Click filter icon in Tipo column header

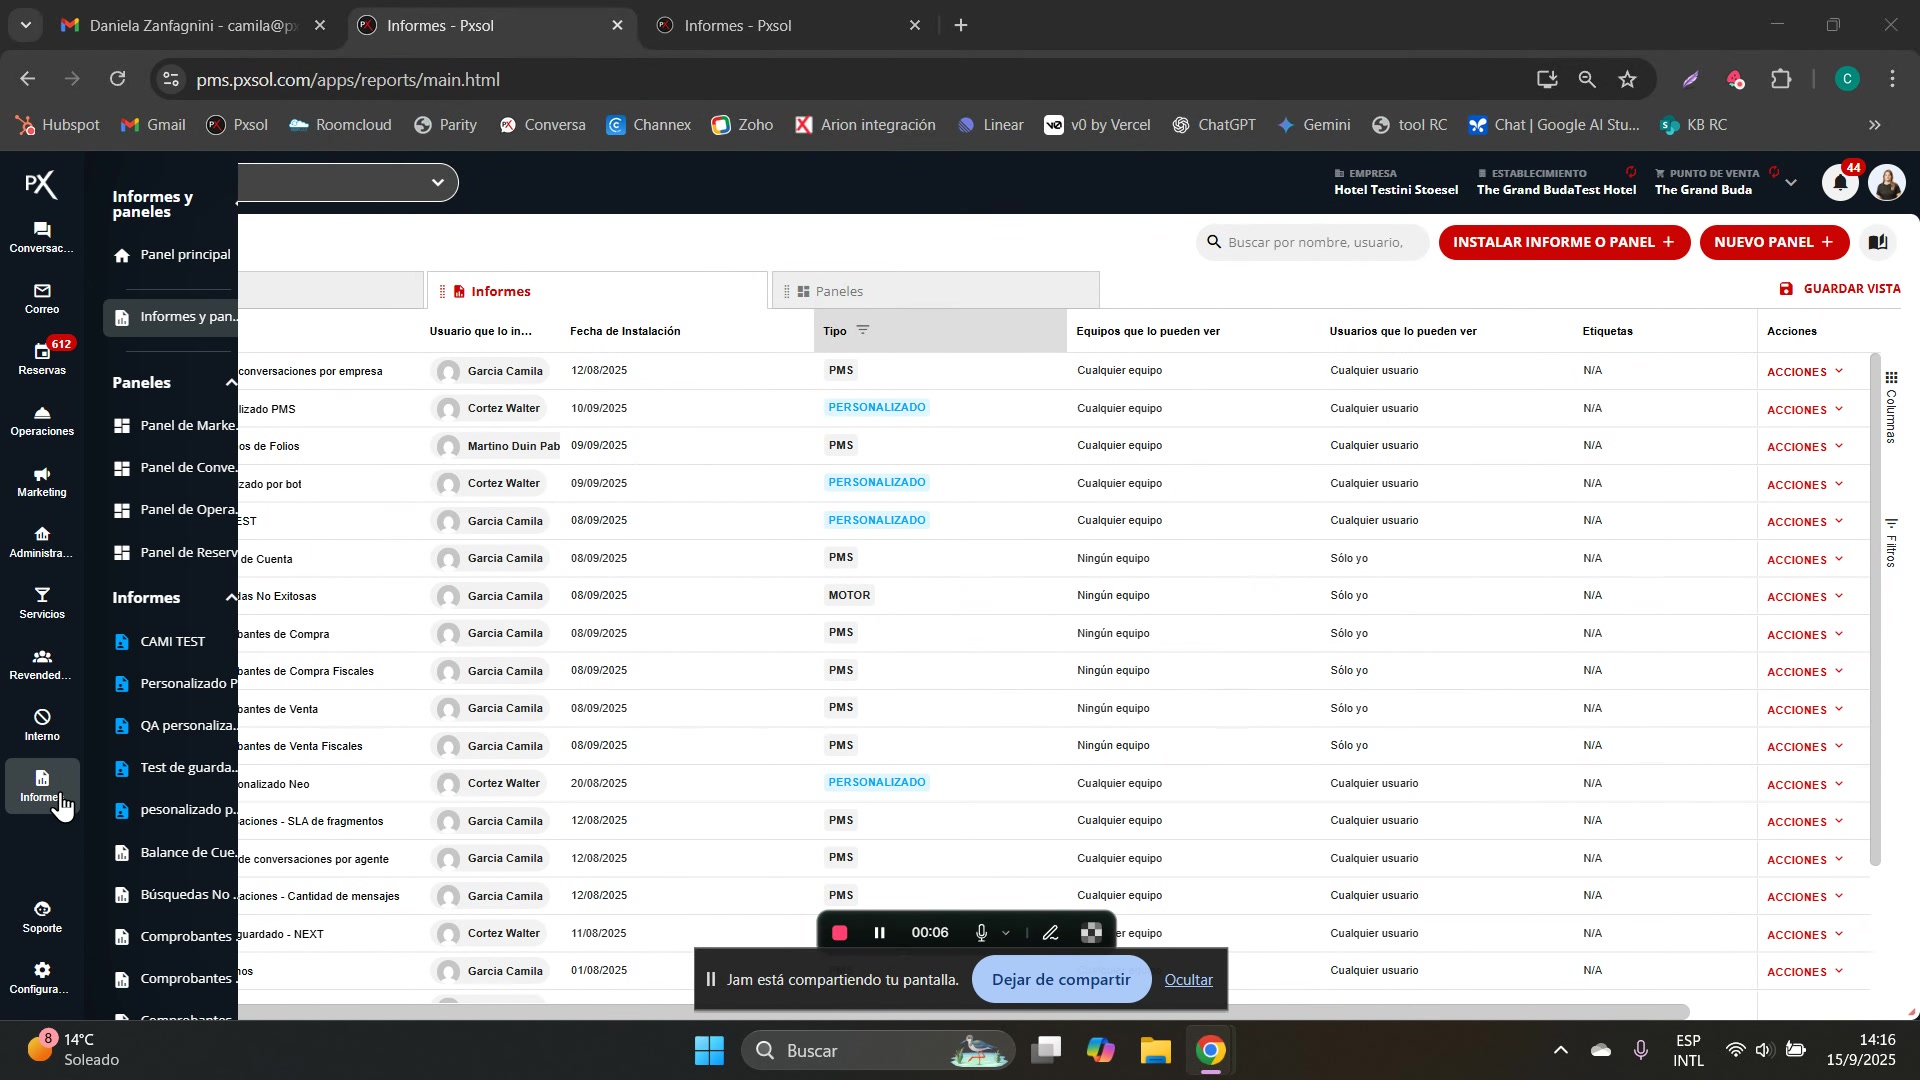tap(863, 330)
